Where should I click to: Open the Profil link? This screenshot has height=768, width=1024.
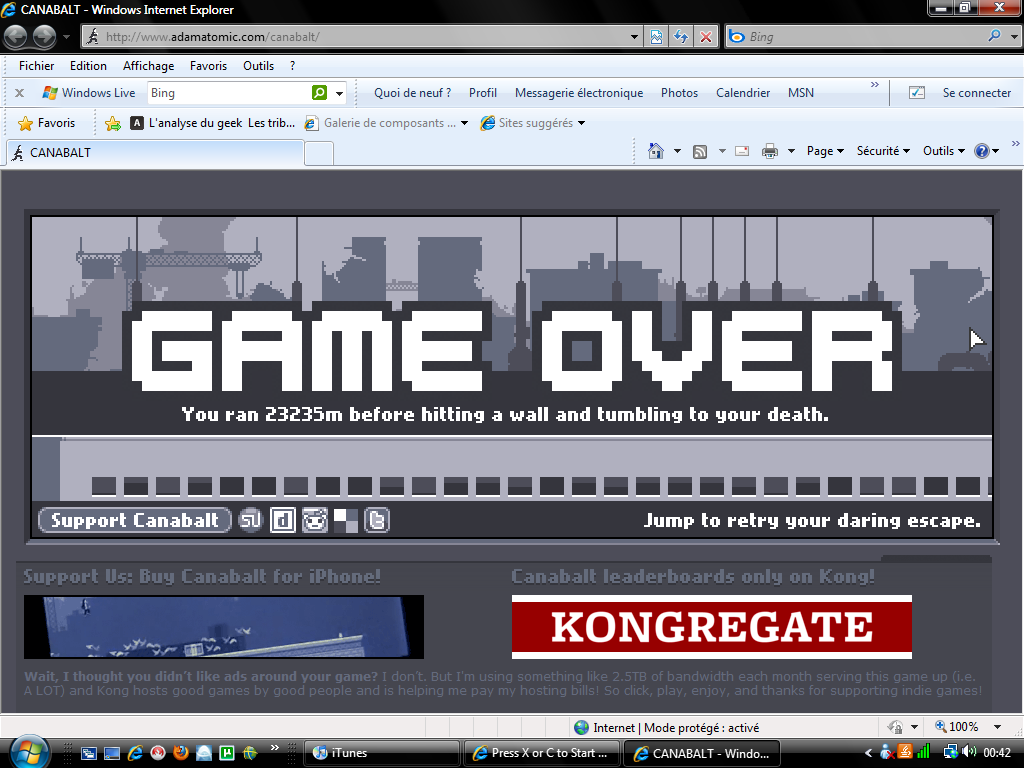tap(483, 93)
